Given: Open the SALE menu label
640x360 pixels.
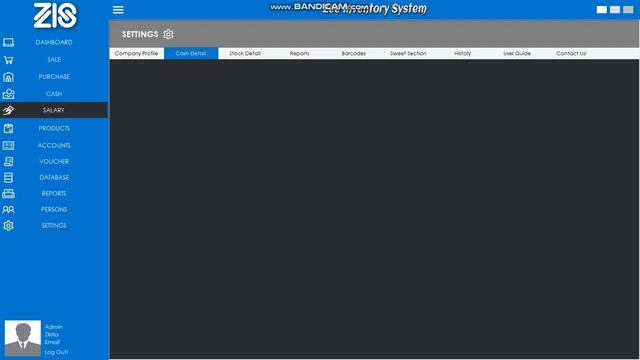Looking at the screenshot, I should (54, 60).
